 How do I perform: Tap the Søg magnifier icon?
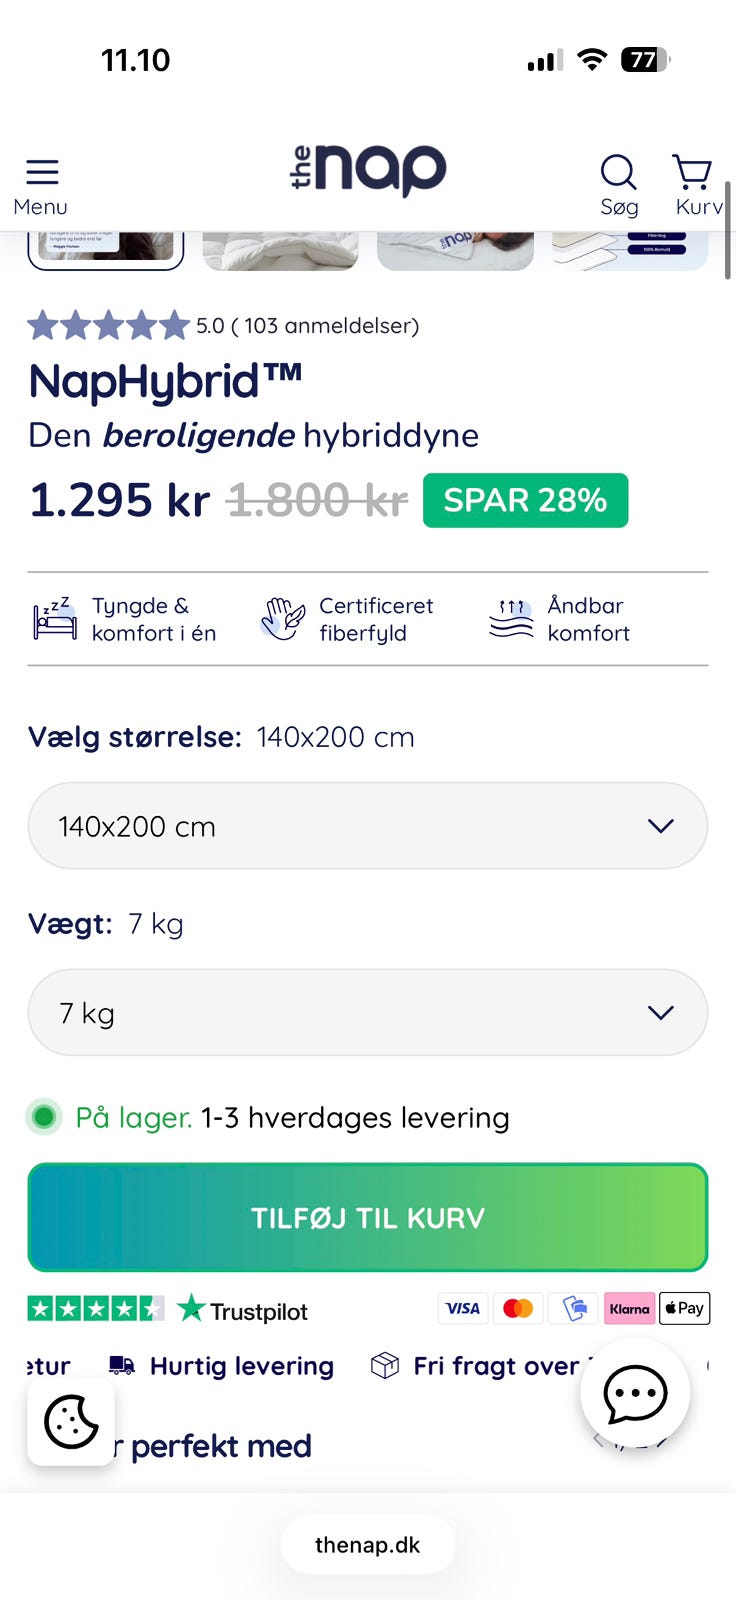(618, 172)
